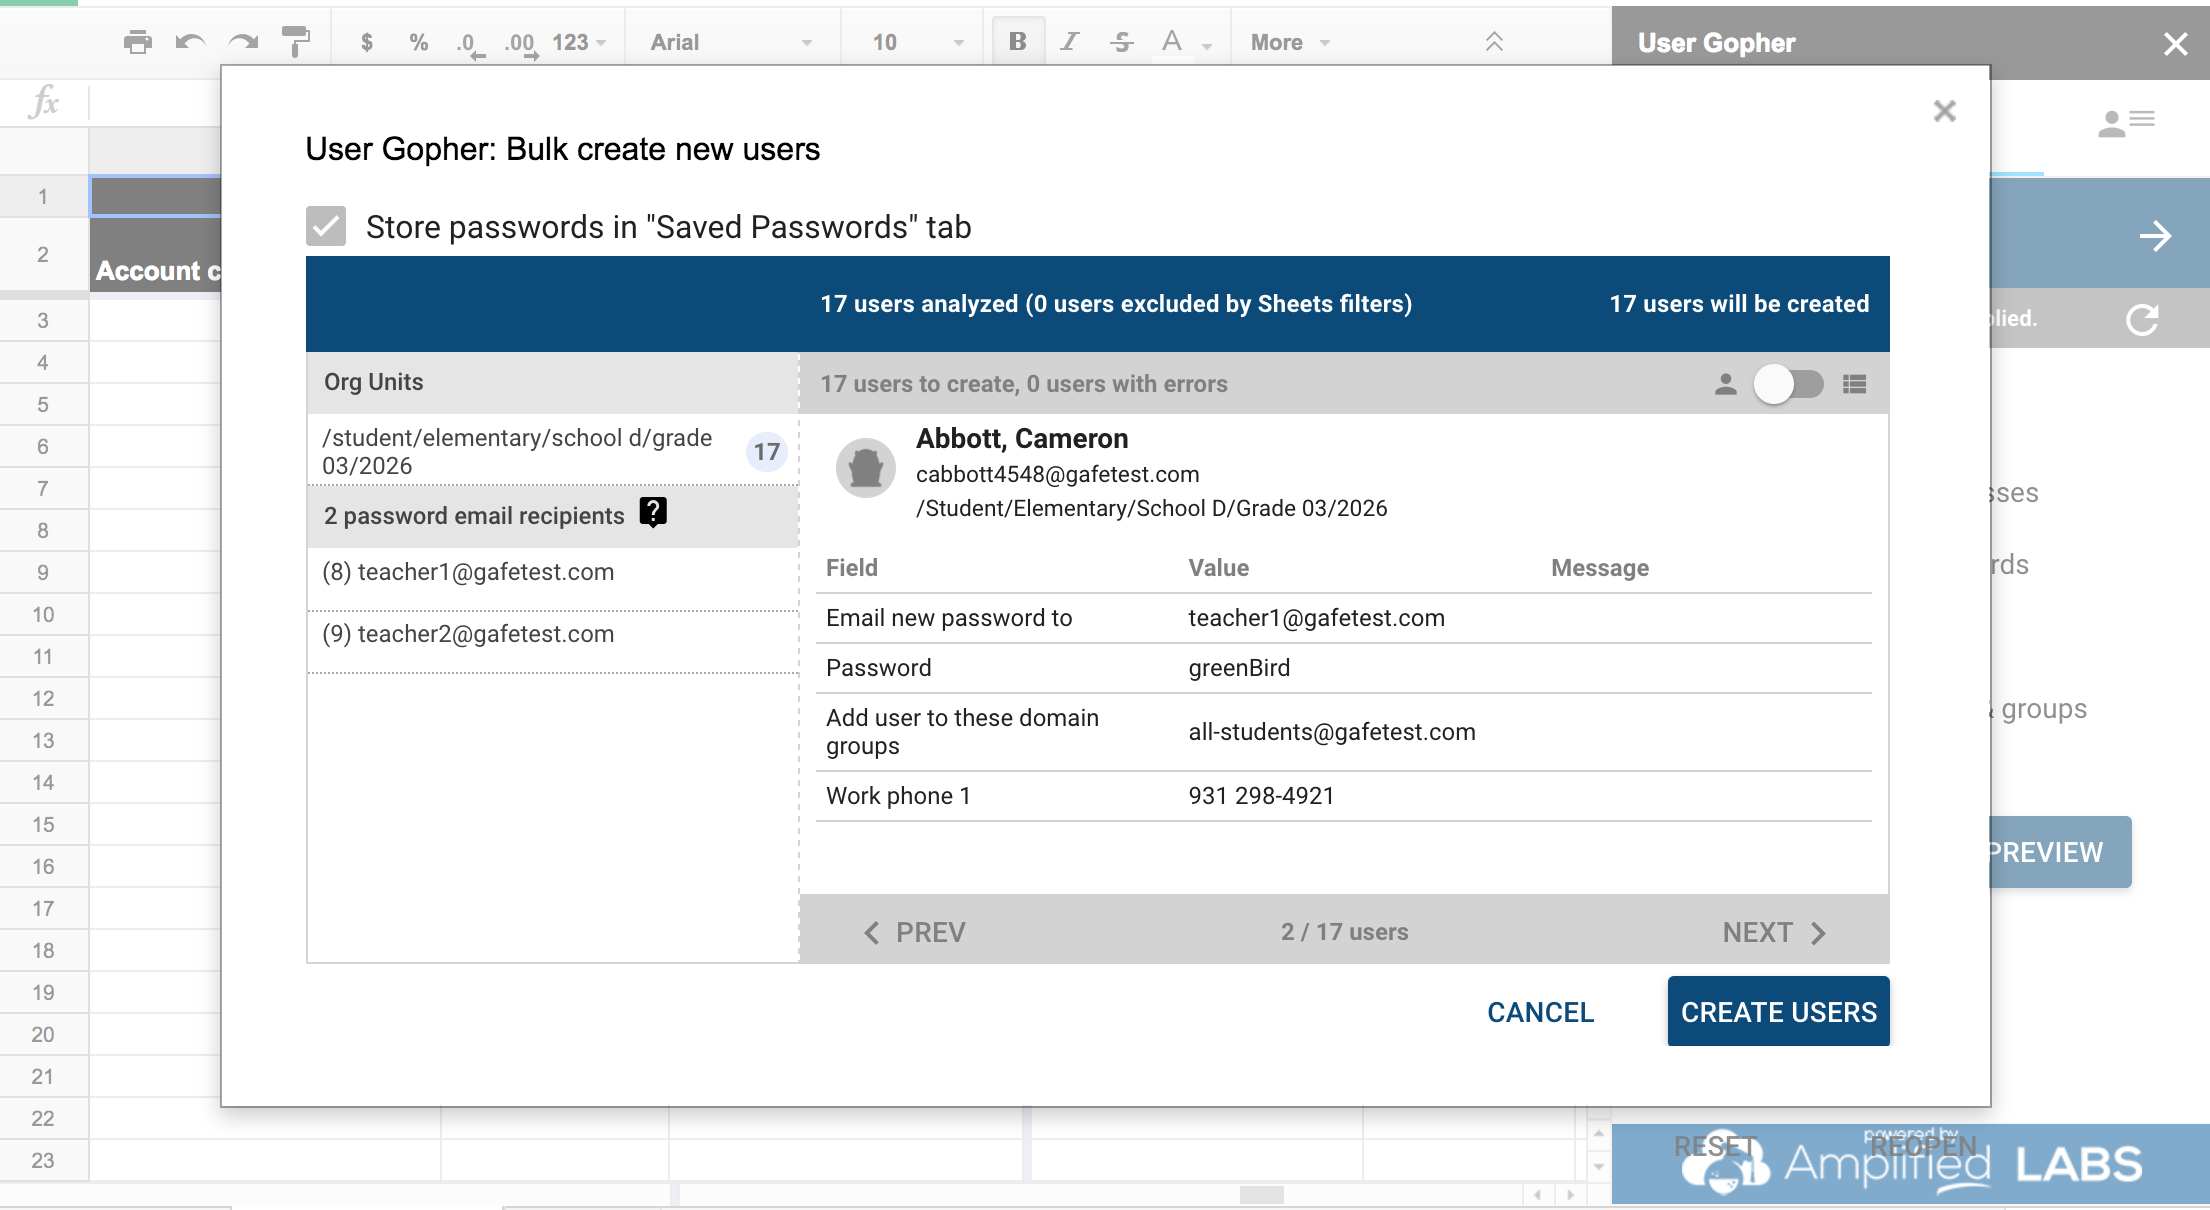
Task: Open the Arial font dropdown
Action: [x=730, y=42]
